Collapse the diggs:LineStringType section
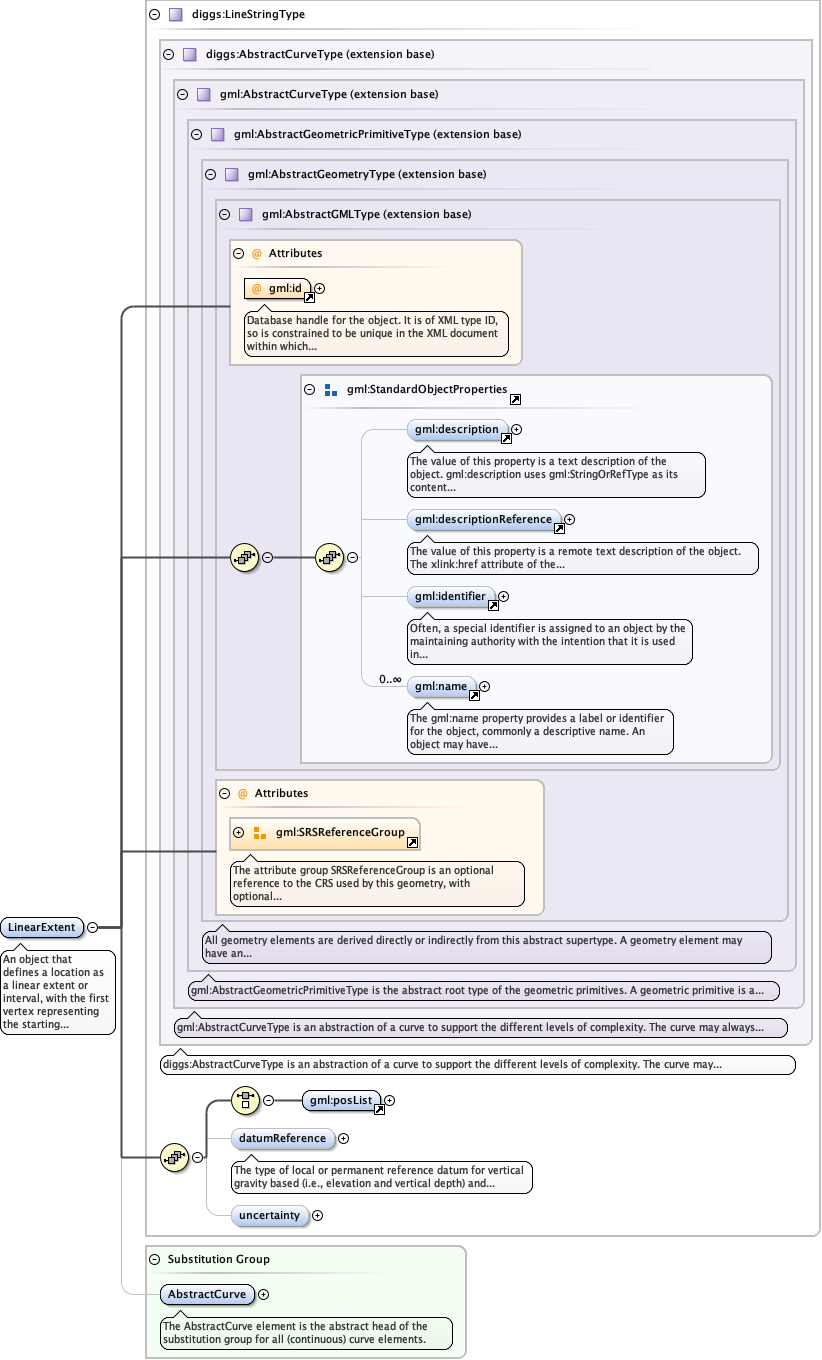This screenshot has width=822, height=1360. 154,15
